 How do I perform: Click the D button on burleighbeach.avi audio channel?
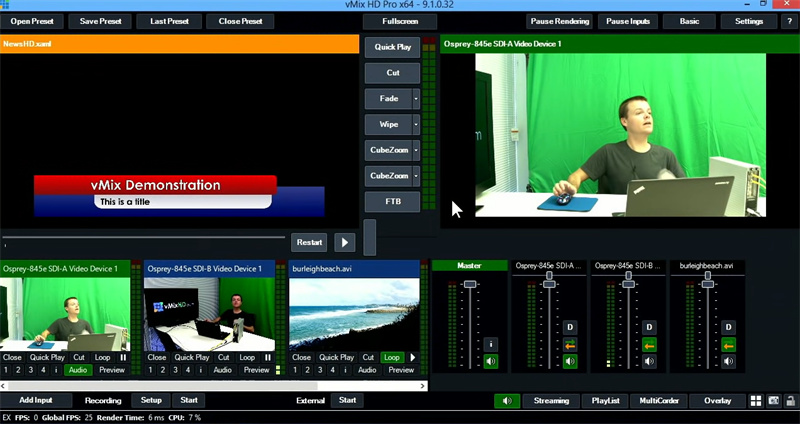click(x=729, y=327)
